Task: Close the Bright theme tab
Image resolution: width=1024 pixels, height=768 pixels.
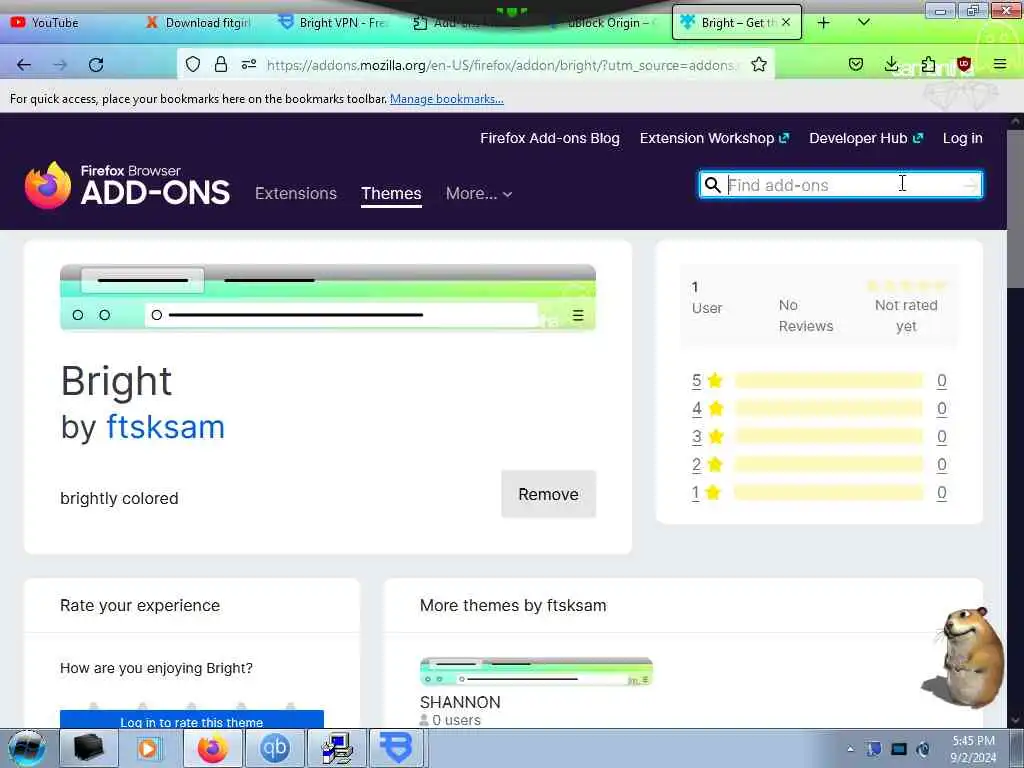Action: pos(786,22)
